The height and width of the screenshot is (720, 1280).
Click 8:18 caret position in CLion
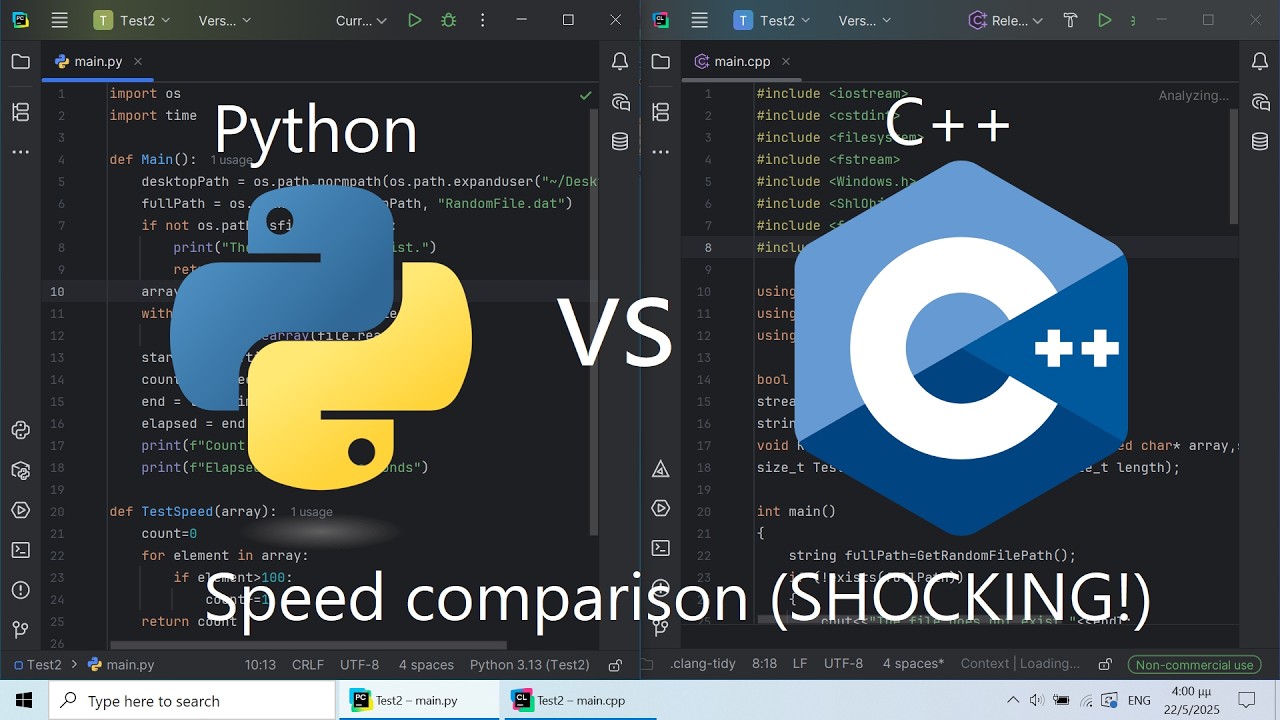[x=764, y=664]
